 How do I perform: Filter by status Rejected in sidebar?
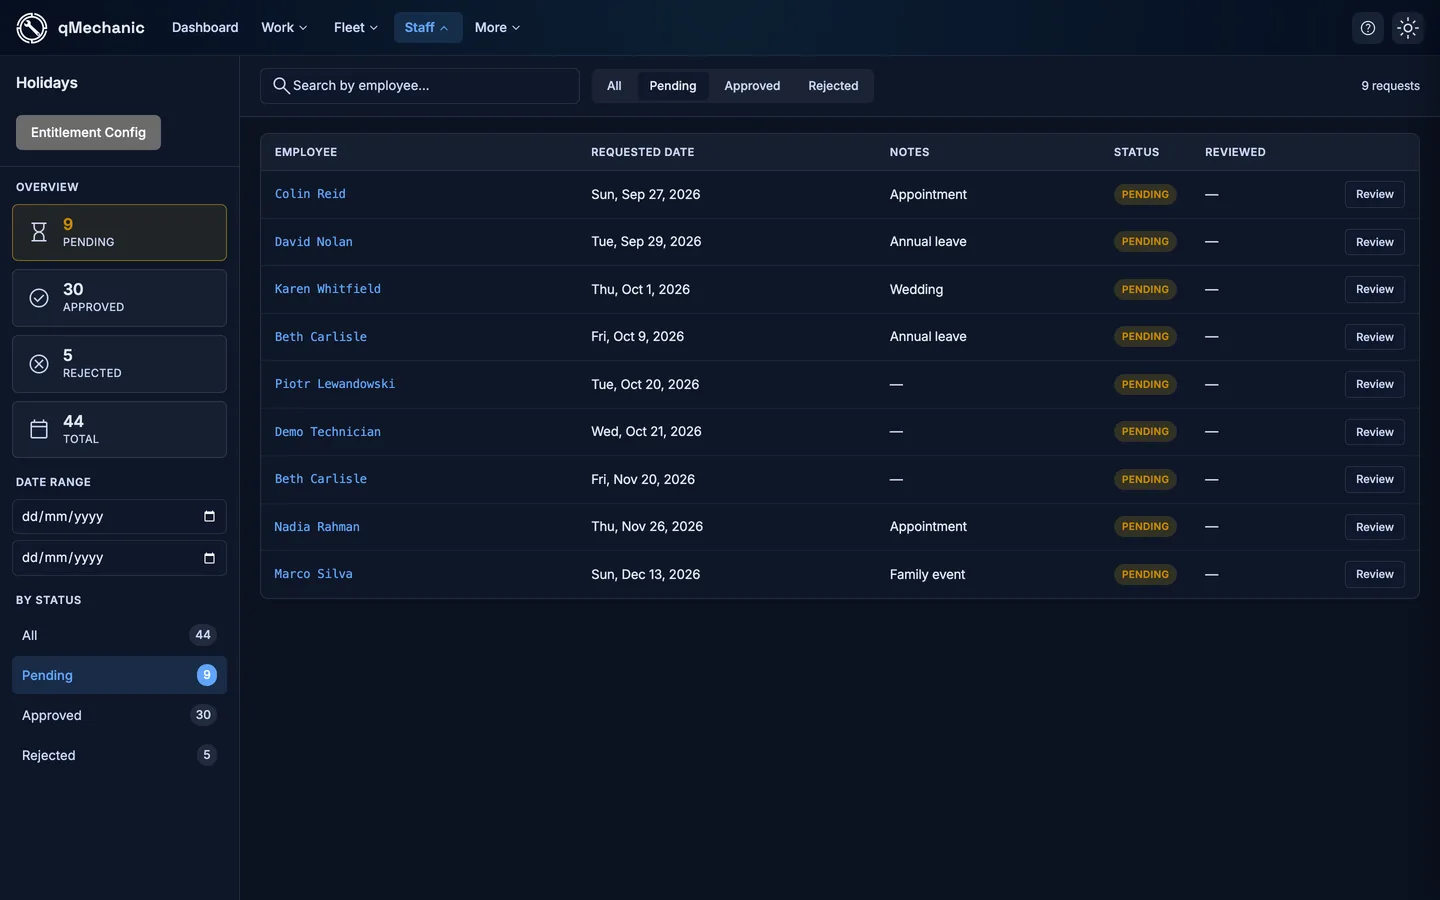[x=119, y=755]
